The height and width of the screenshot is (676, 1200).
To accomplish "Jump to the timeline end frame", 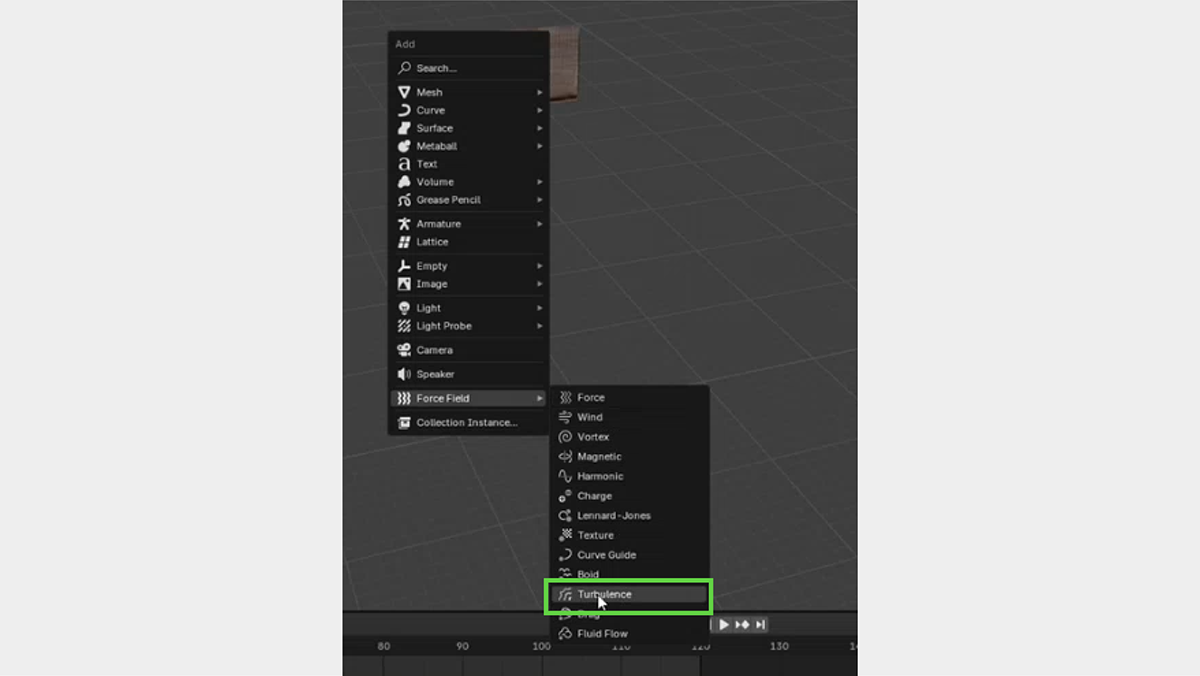I will coord(760,624).
